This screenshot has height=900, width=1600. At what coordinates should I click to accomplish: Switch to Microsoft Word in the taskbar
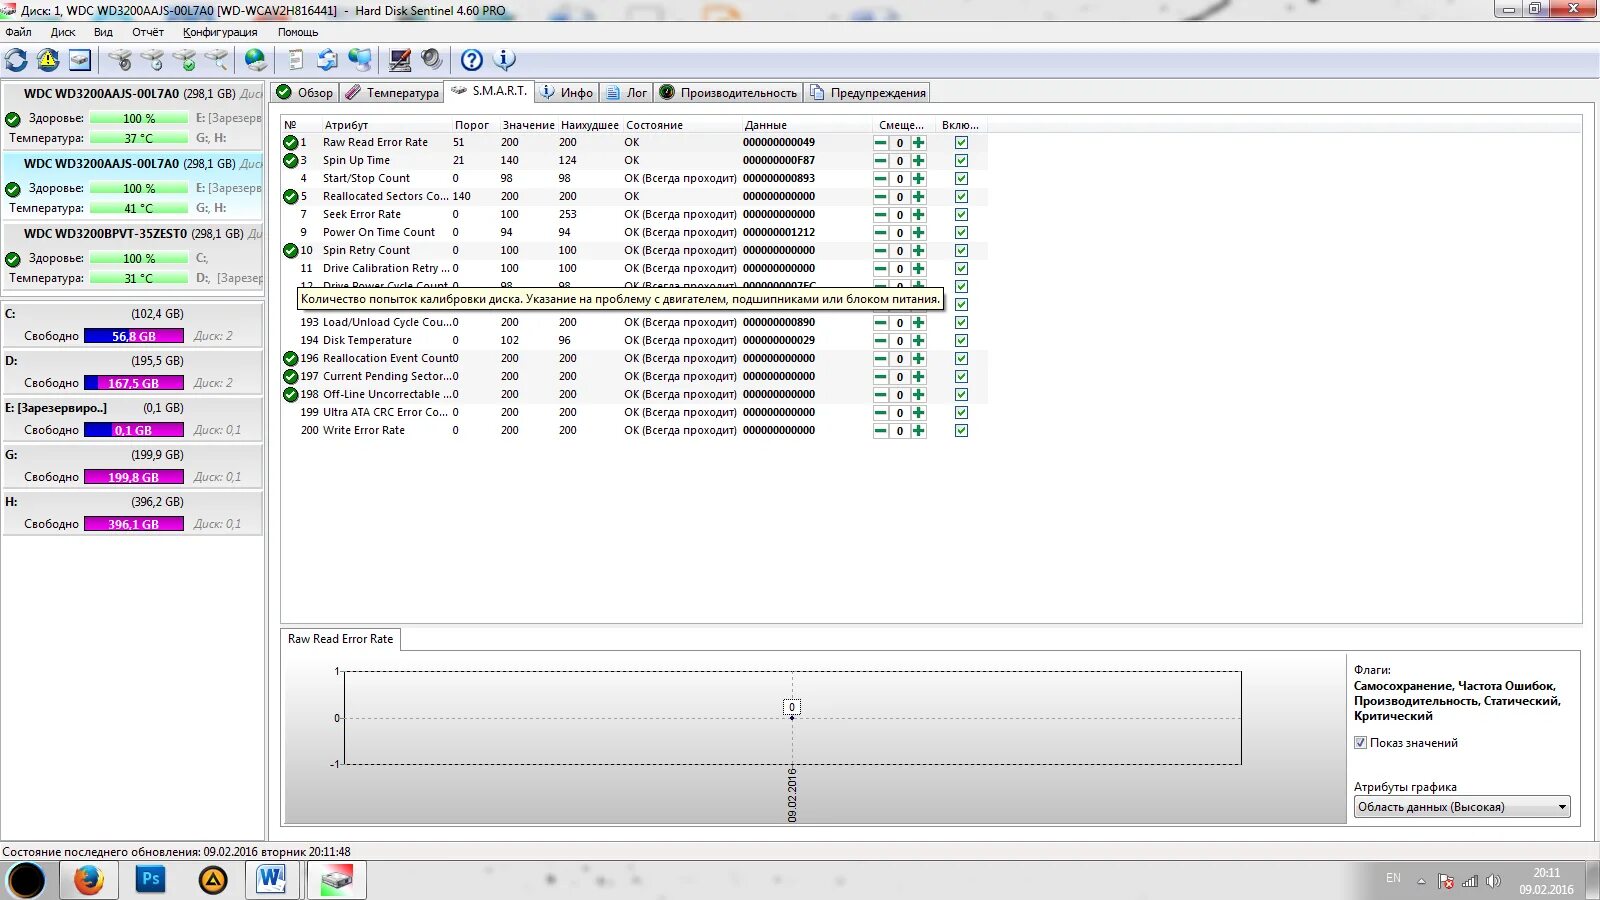(272, 880)
